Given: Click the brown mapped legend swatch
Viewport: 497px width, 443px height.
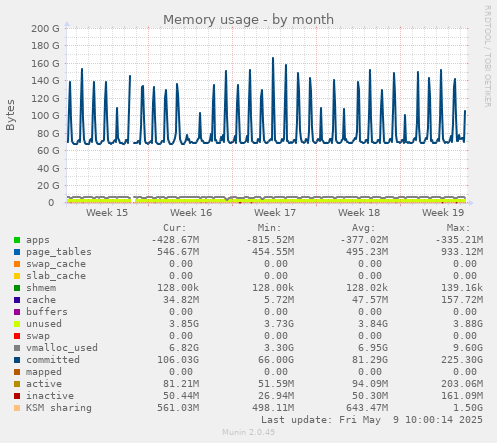Looking at the screenshot, I should click(17, 372).
